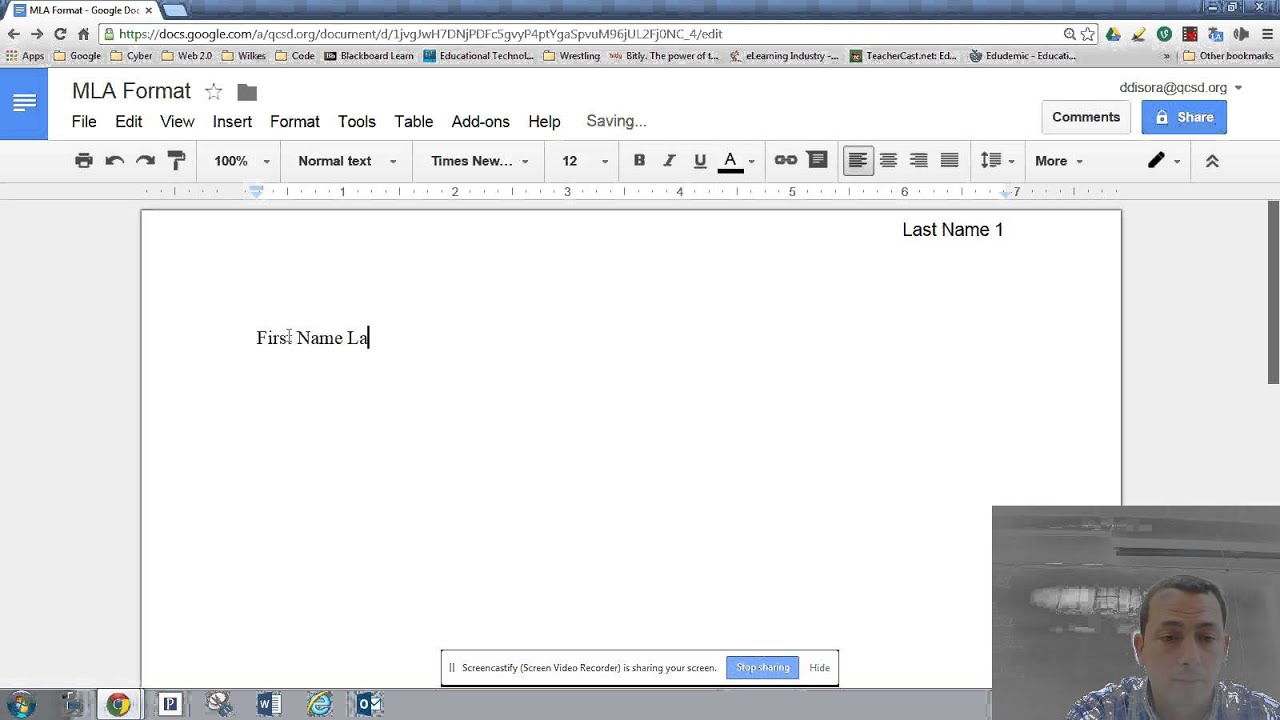Open Microsoft Word from the taskbar

(x=269, y=705)
